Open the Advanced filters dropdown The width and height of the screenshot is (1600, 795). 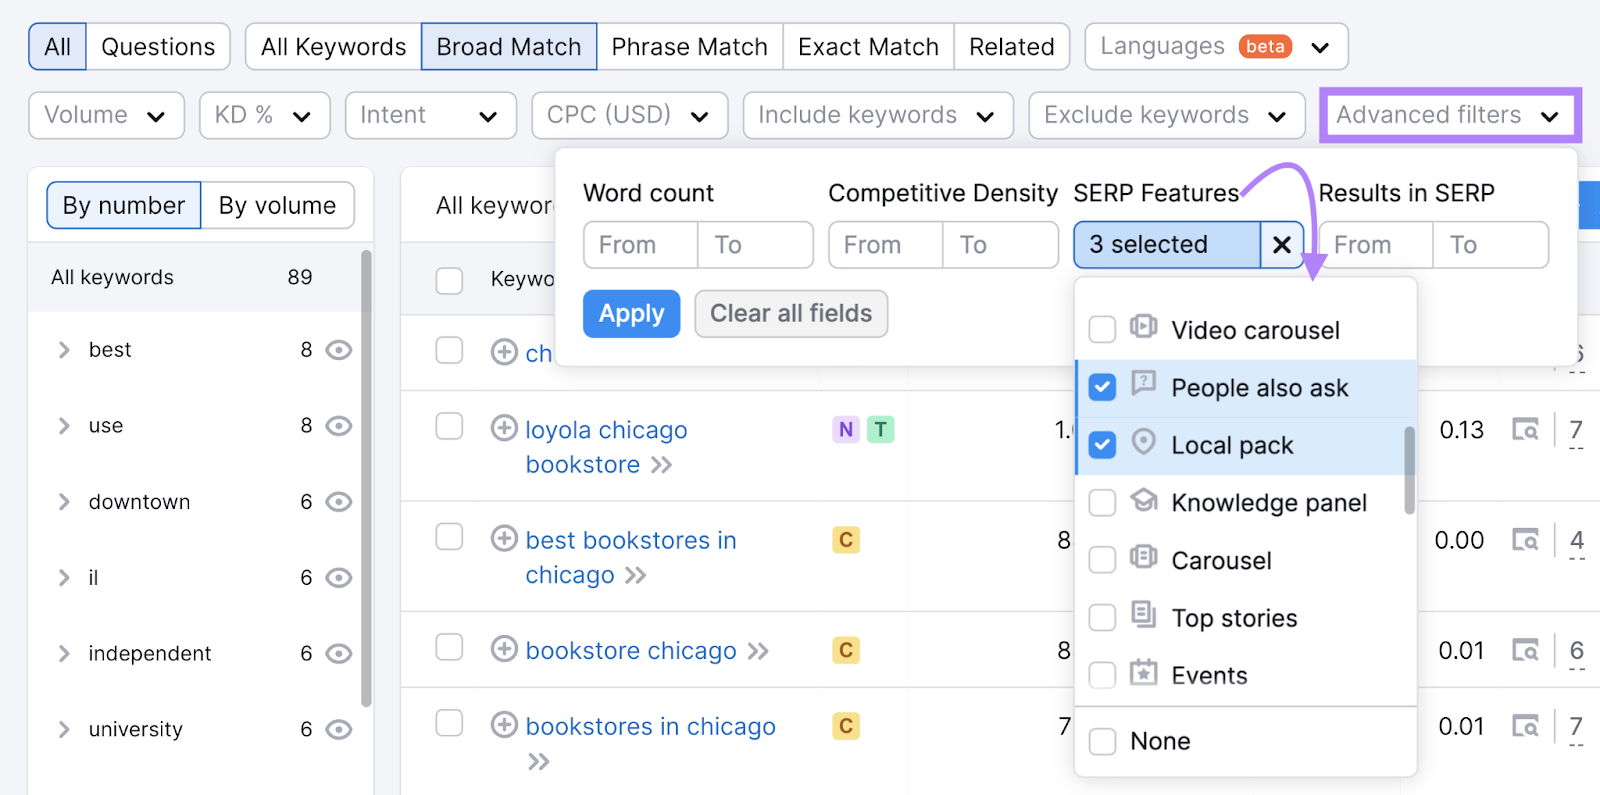pos(1449,115)
